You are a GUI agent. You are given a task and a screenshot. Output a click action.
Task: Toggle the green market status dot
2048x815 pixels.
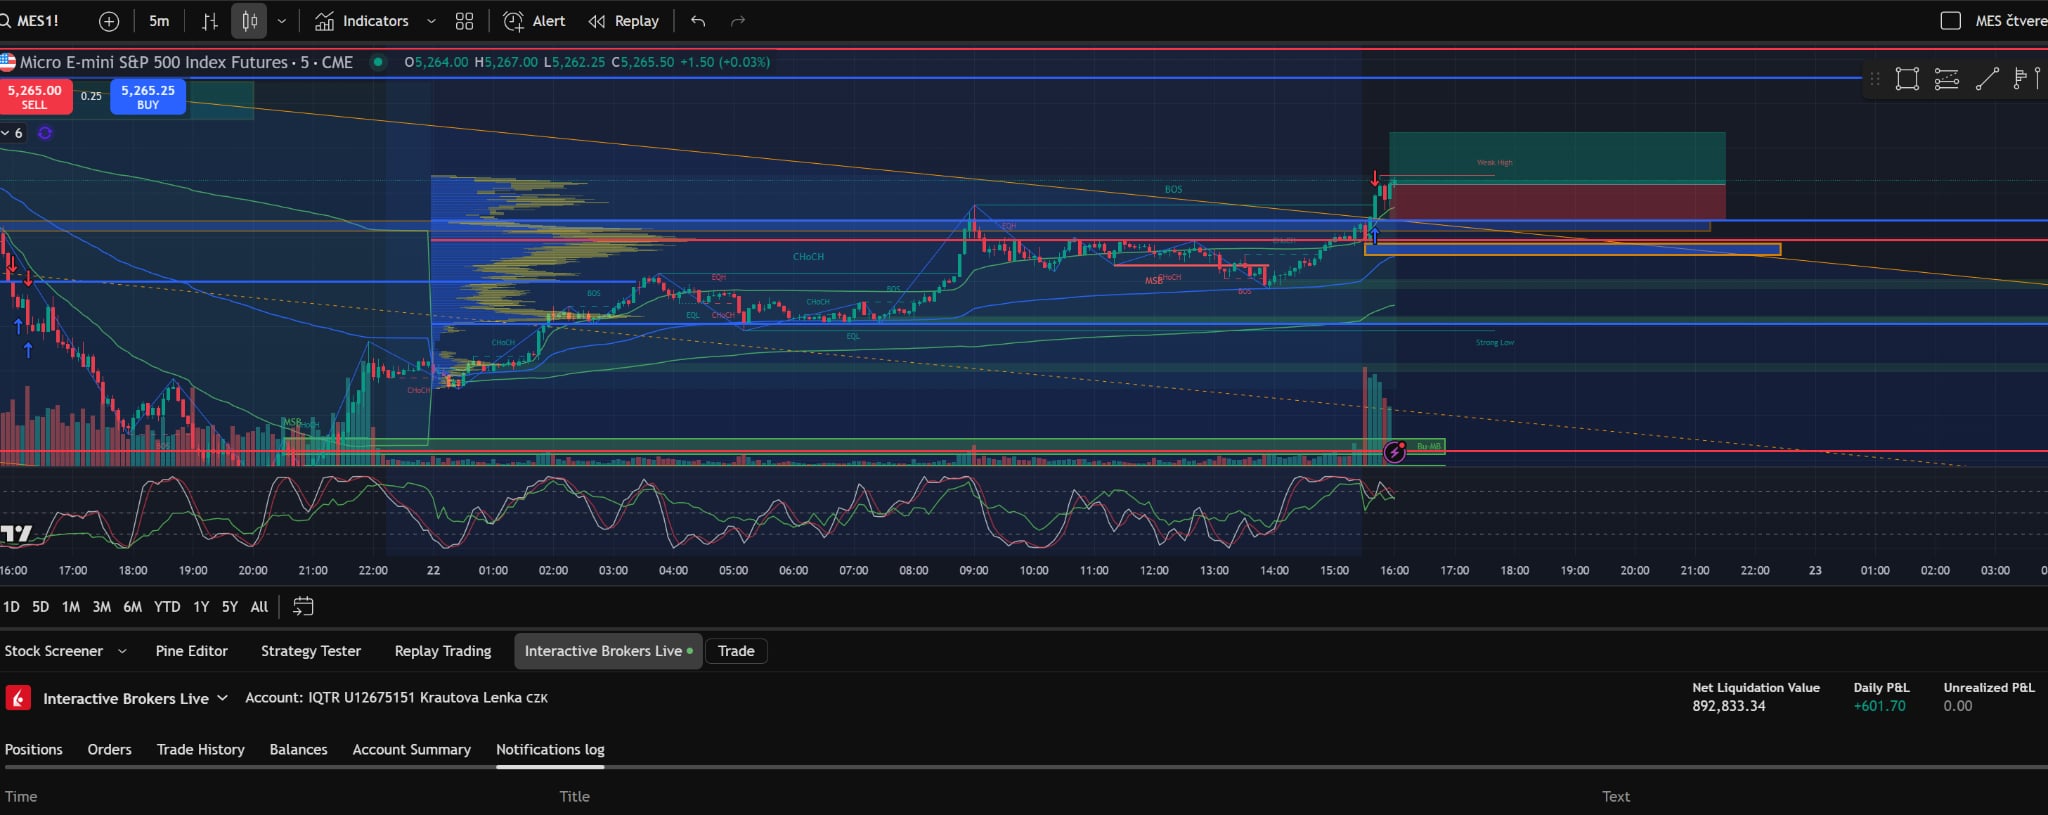378,62
